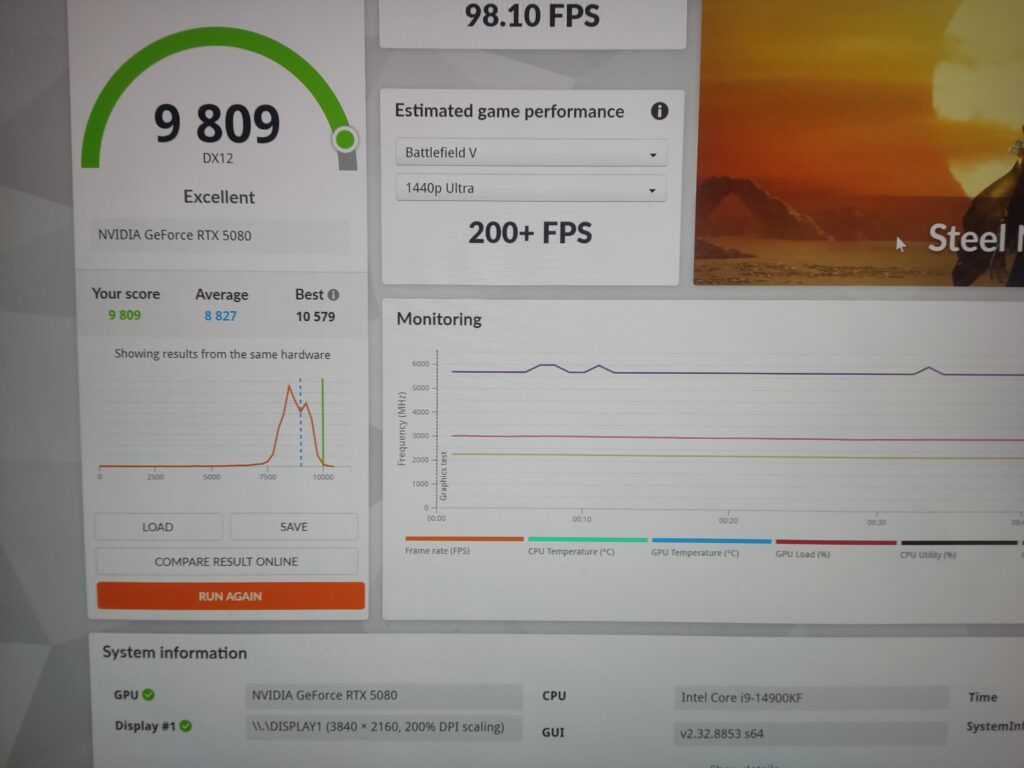Click COMPARE RESULT ONLINE button
The image size is (1024, 768).
point(226,561)
